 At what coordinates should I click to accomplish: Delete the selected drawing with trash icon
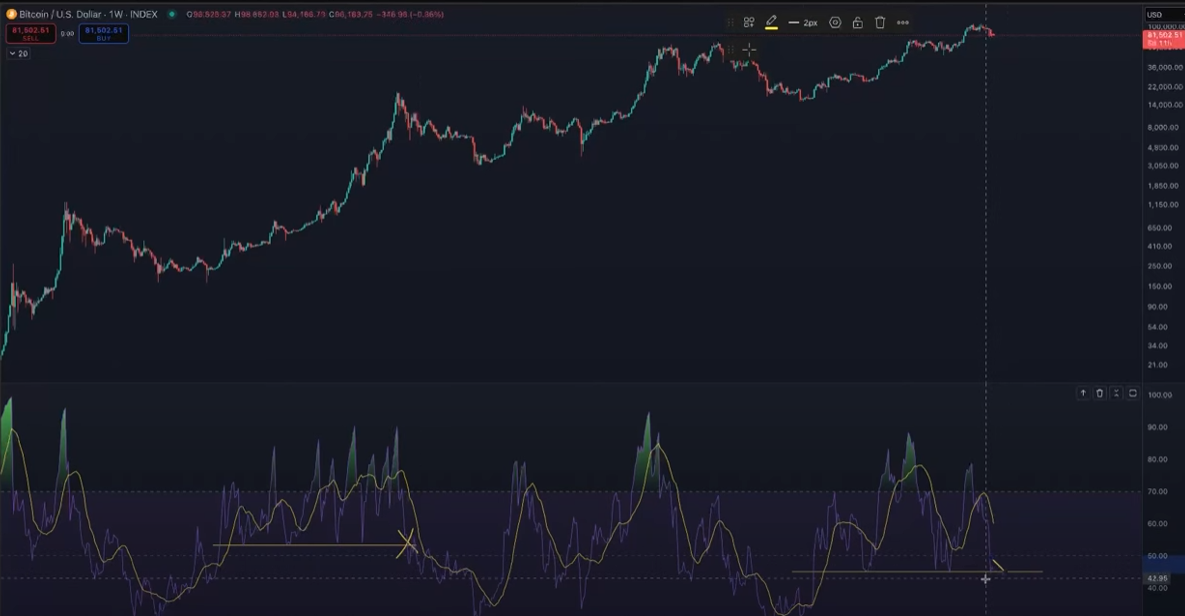pos(880,23)
